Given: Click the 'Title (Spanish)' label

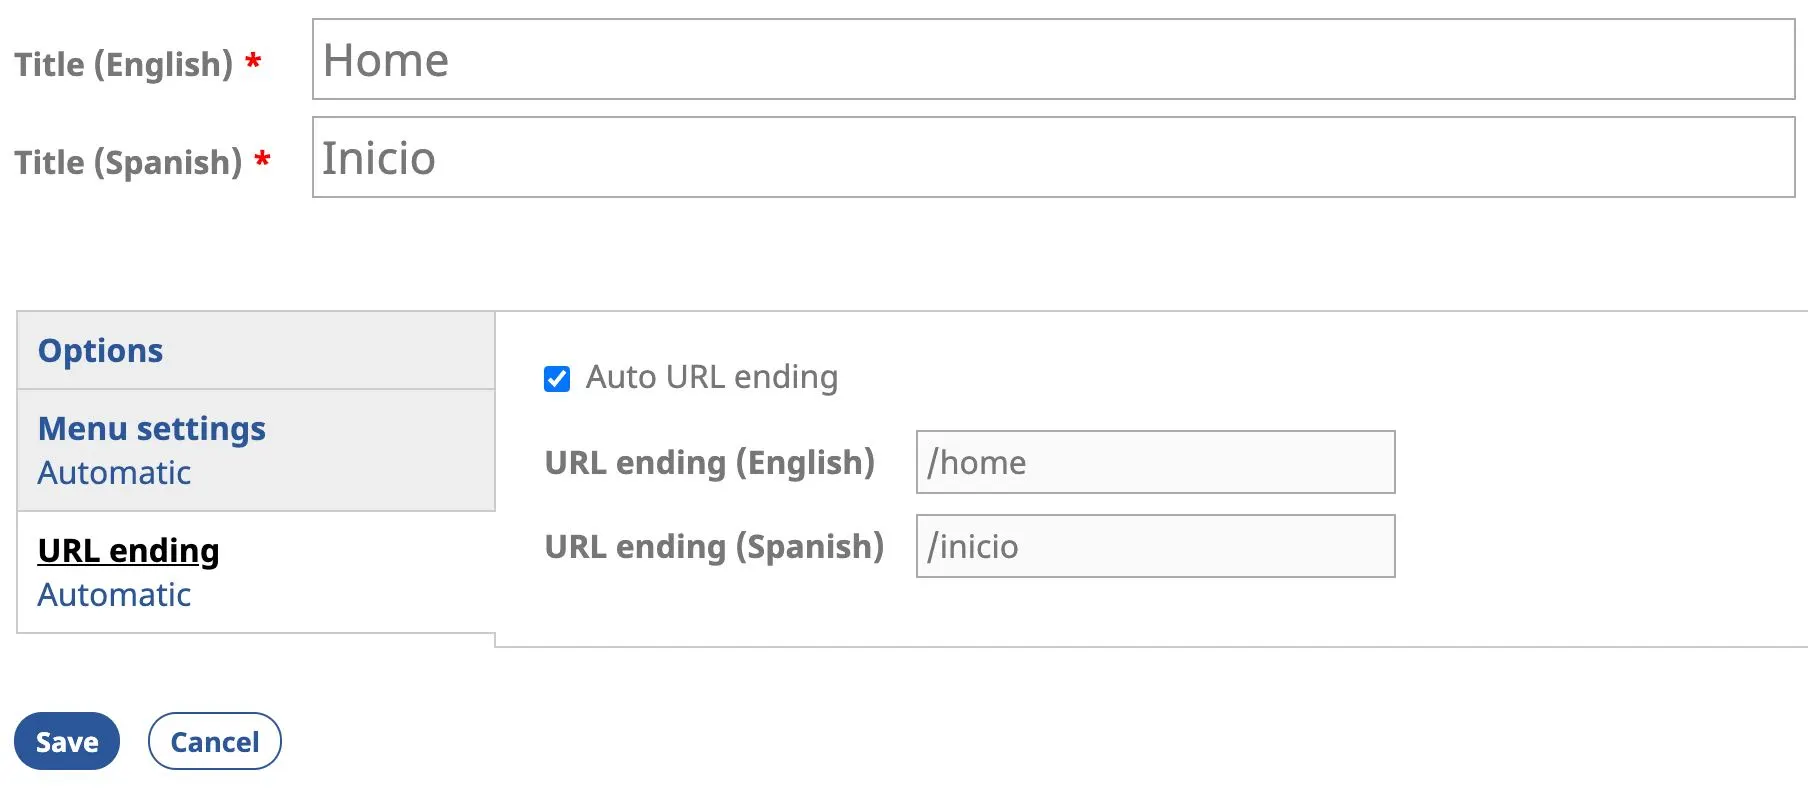Looking at the screenshot, I should 128,163.
